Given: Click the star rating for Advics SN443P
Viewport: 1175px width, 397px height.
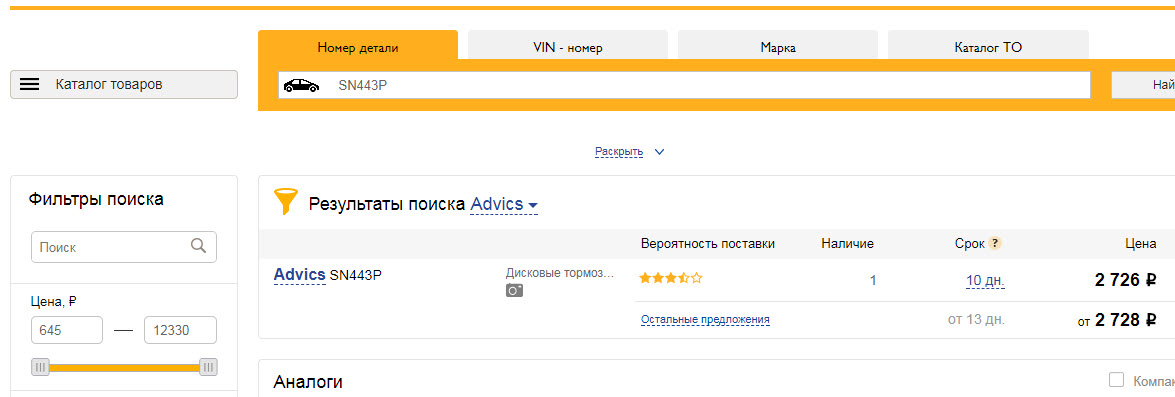Looking at the screenshot, I should 671,279.
